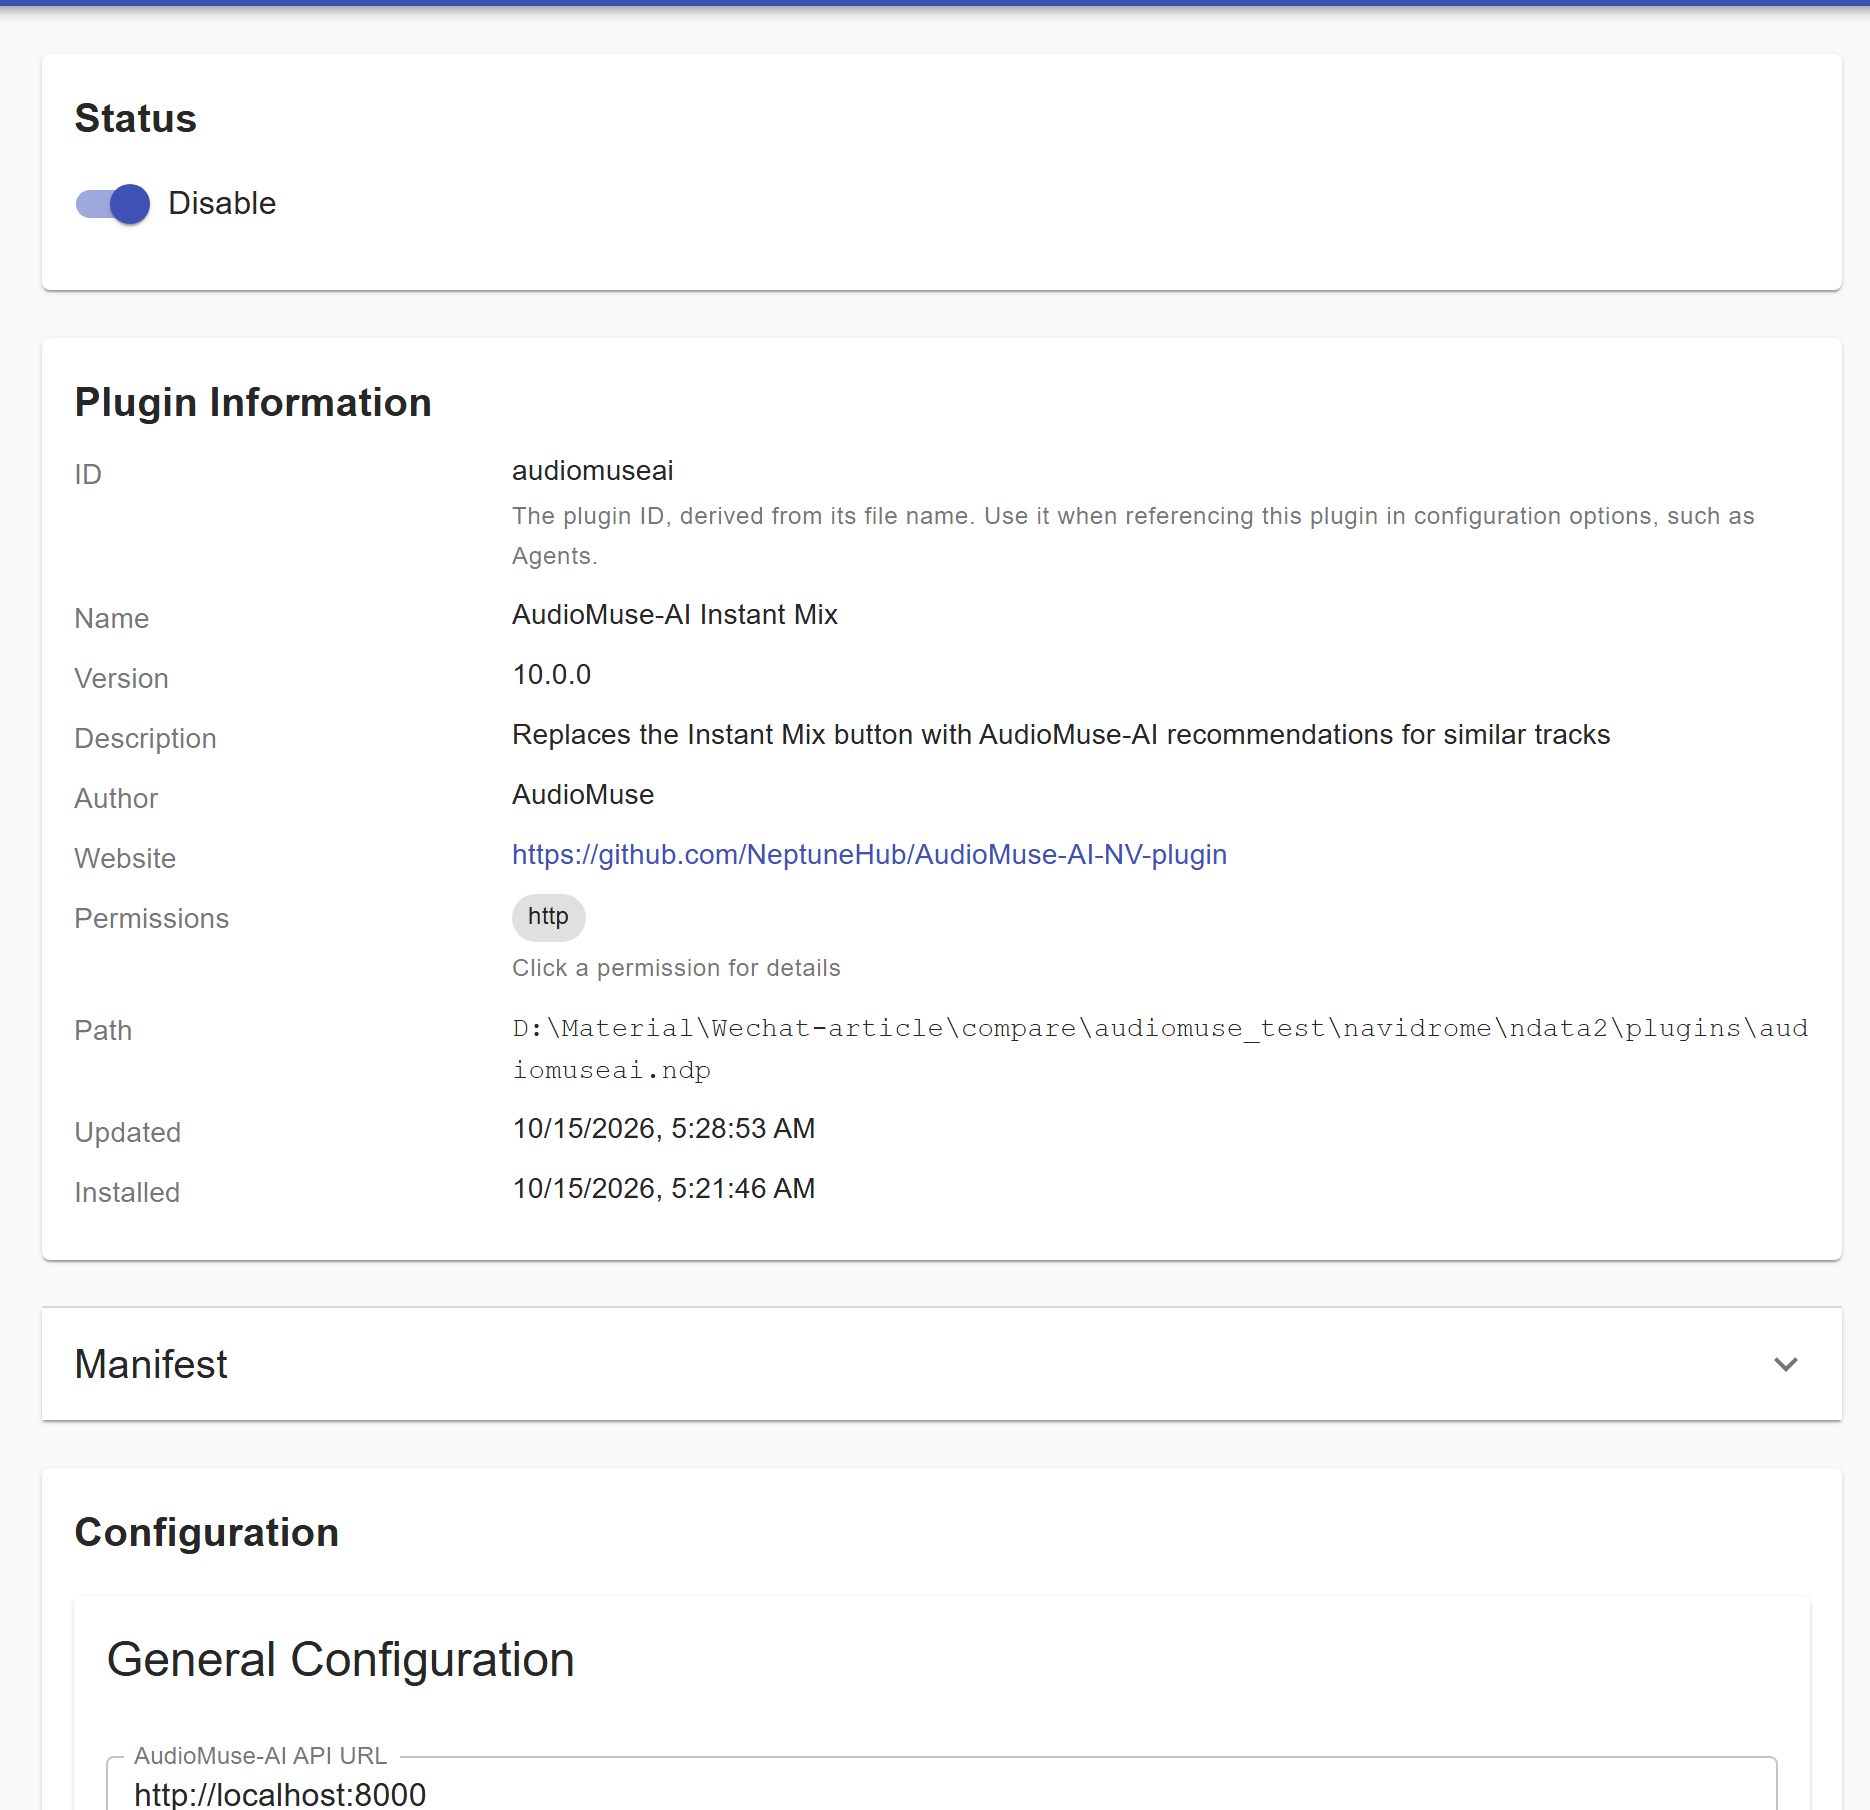
Task: Click the description text about Instant Mix button
Action: pos(1060,735)
